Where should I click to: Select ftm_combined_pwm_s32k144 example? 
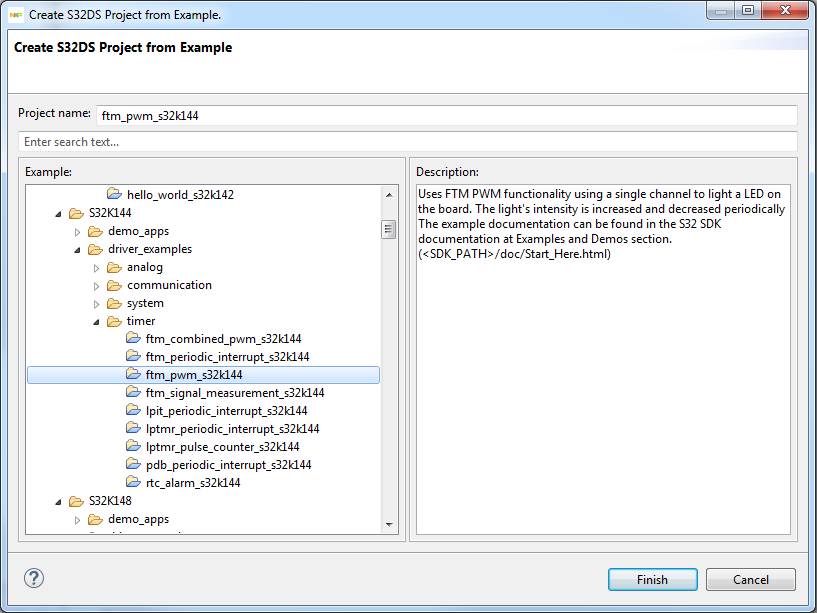click(224, 339)
